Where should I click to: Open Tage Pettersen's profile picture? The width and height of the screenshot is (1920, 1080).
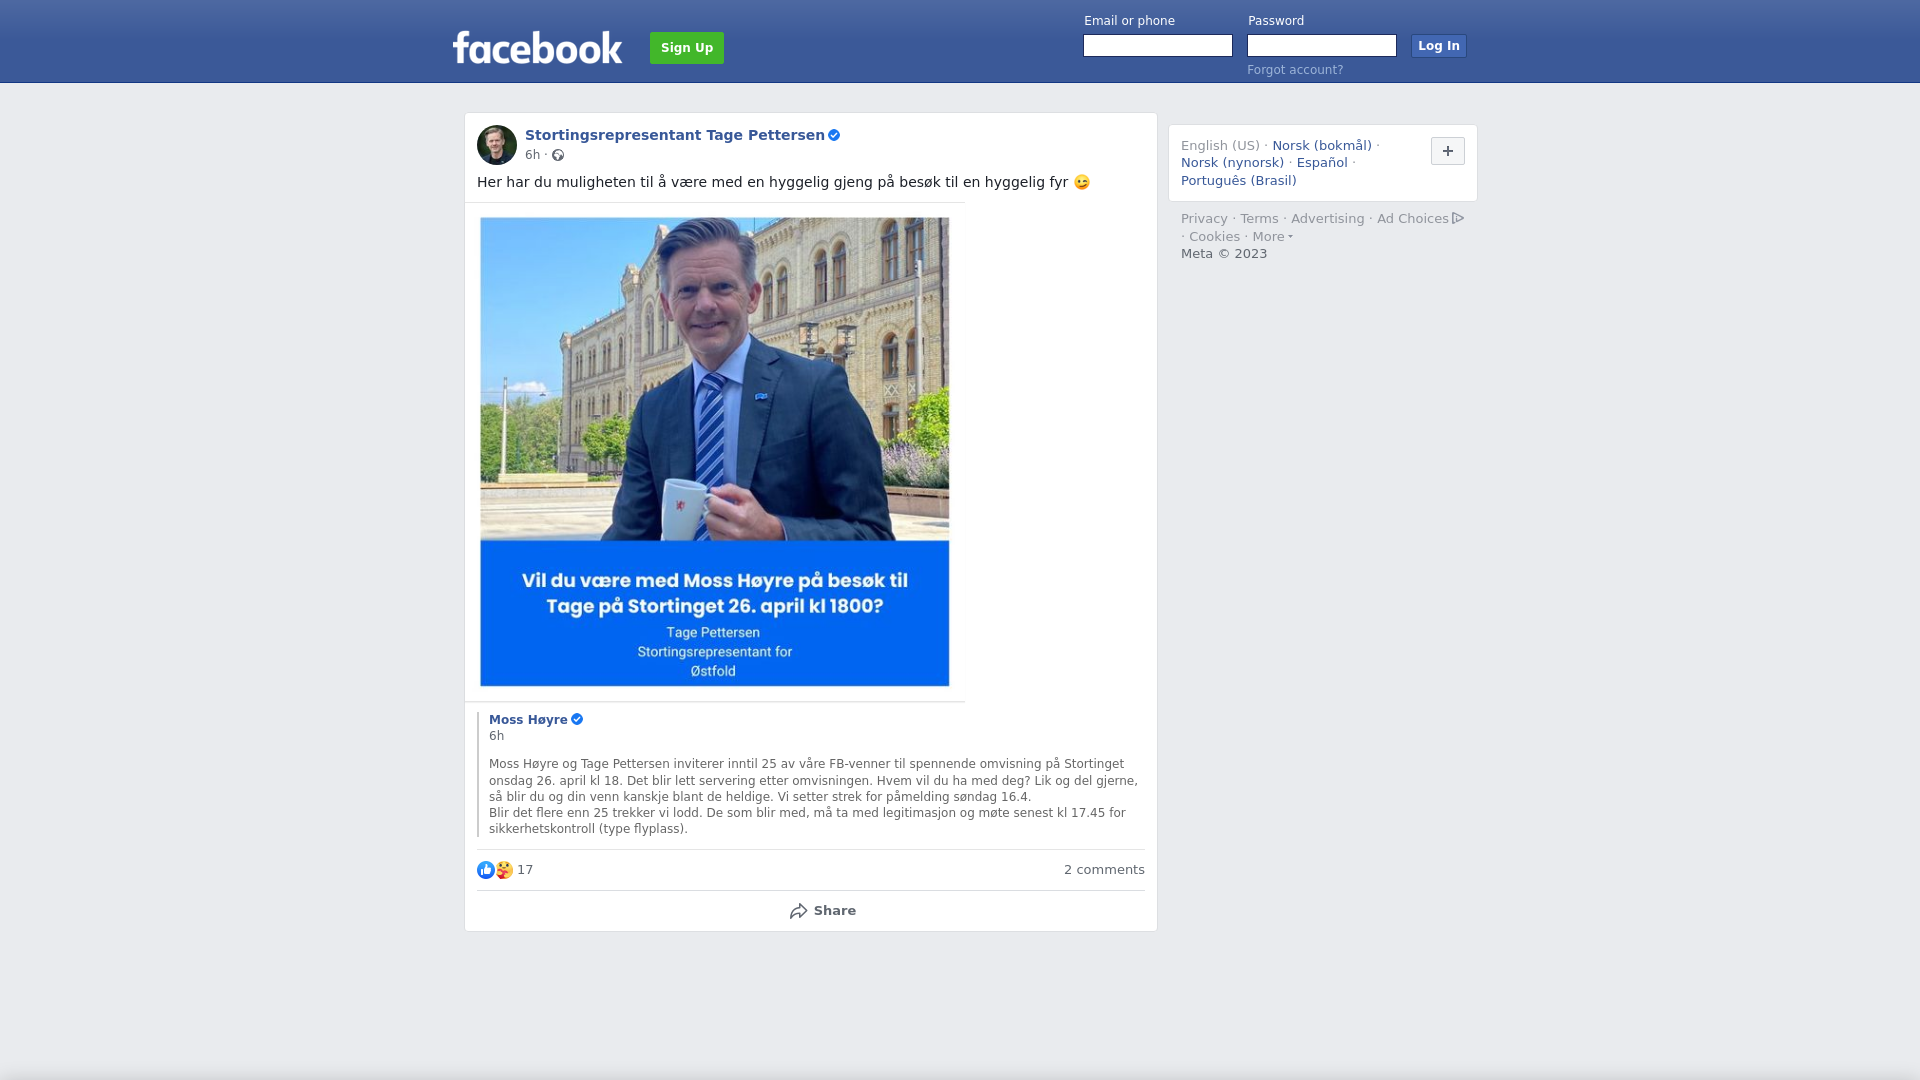(497, 145)
